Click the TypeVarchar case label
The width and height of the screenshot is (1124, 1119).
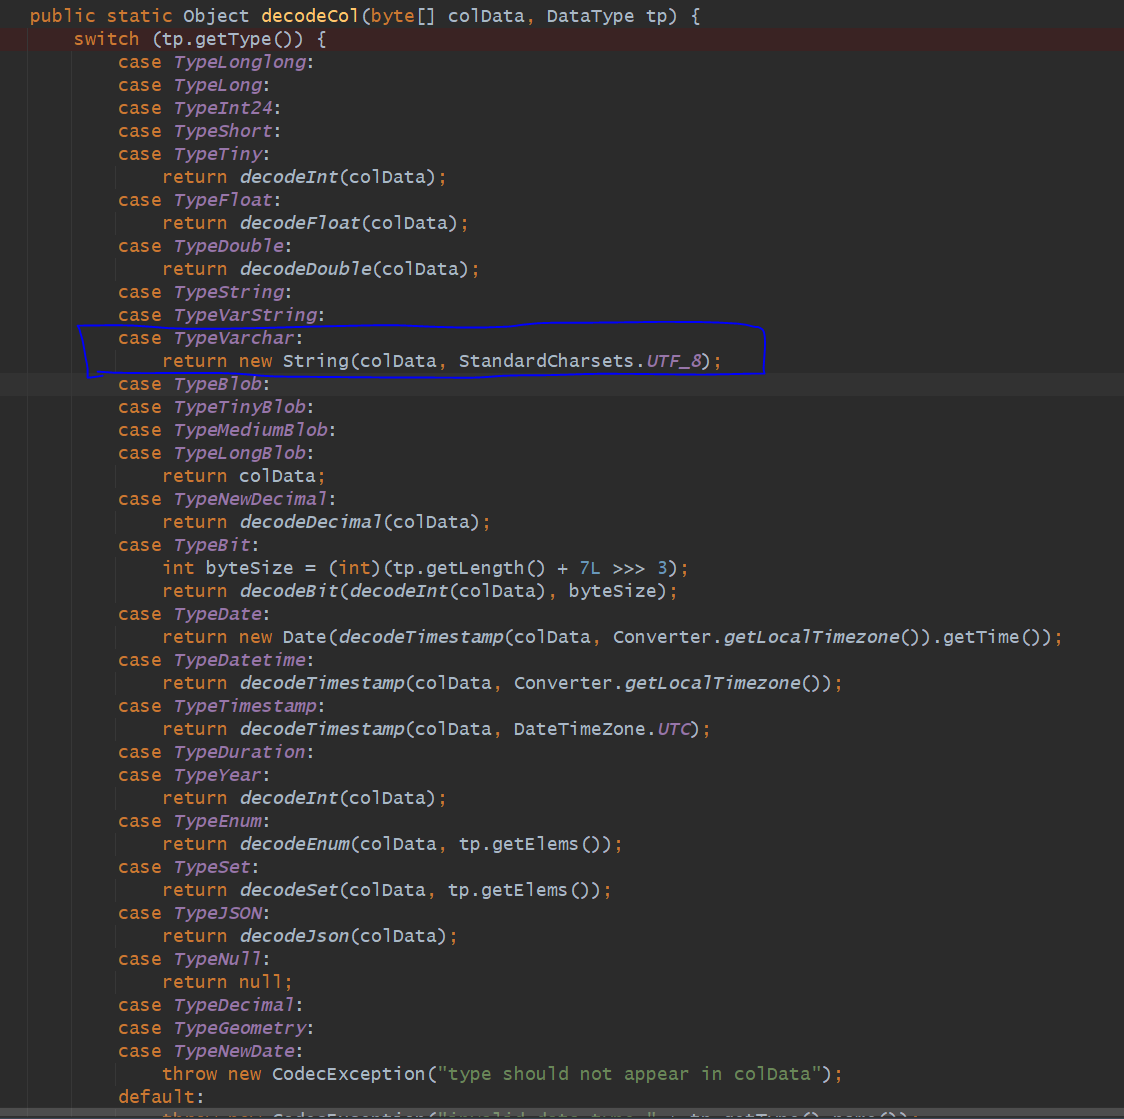click(234, 338)
